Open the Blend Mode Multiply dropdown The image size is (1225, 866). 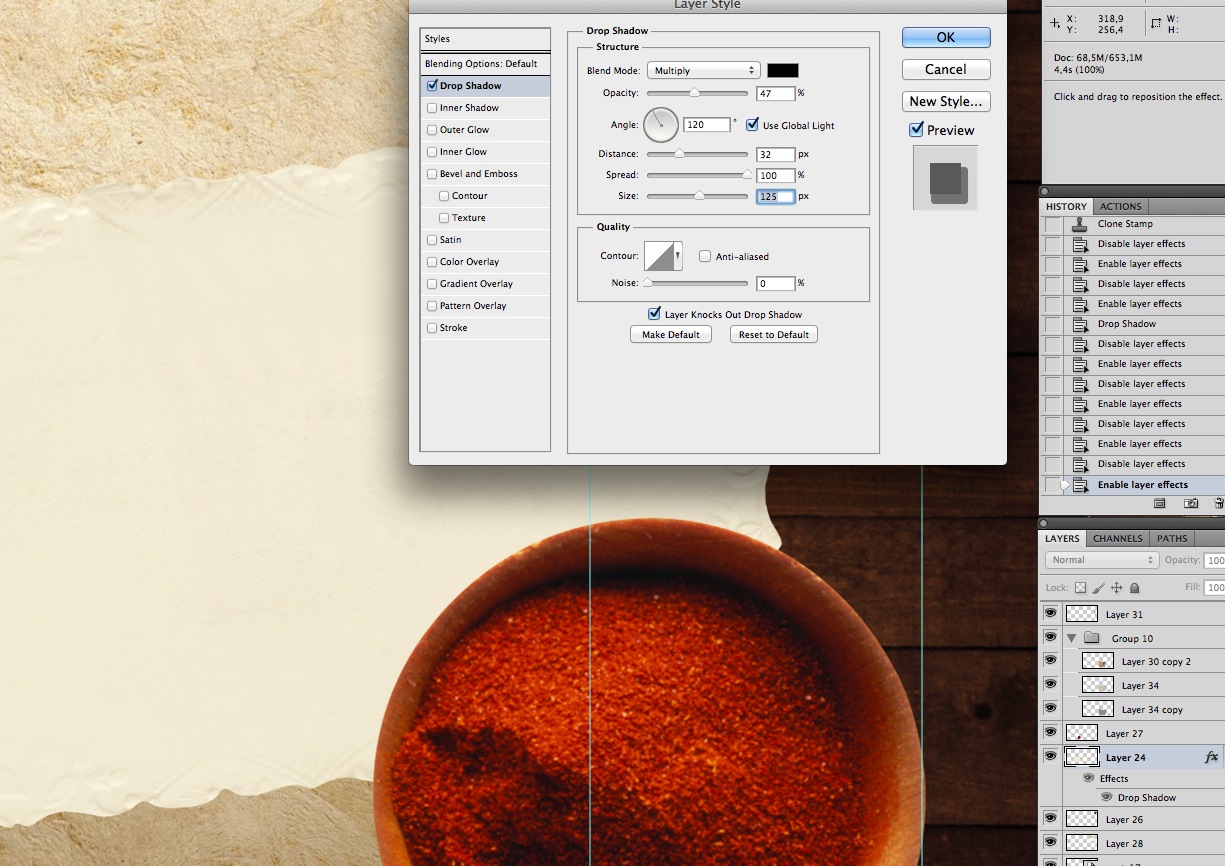coord(704,71)
